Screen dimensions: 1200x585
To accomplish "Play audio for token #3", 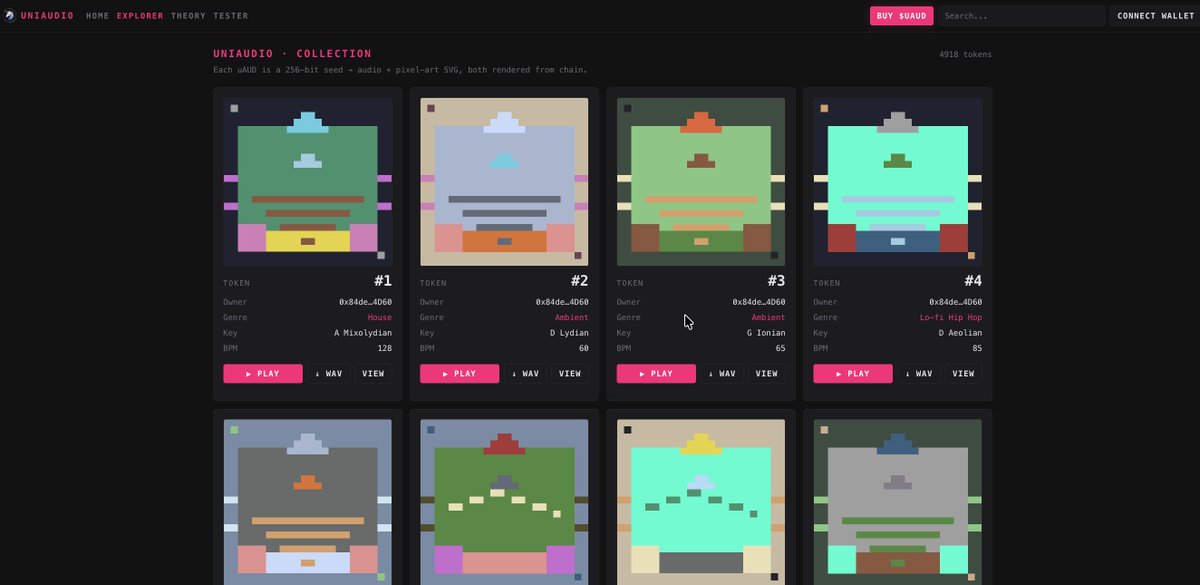I will point(657,373).
